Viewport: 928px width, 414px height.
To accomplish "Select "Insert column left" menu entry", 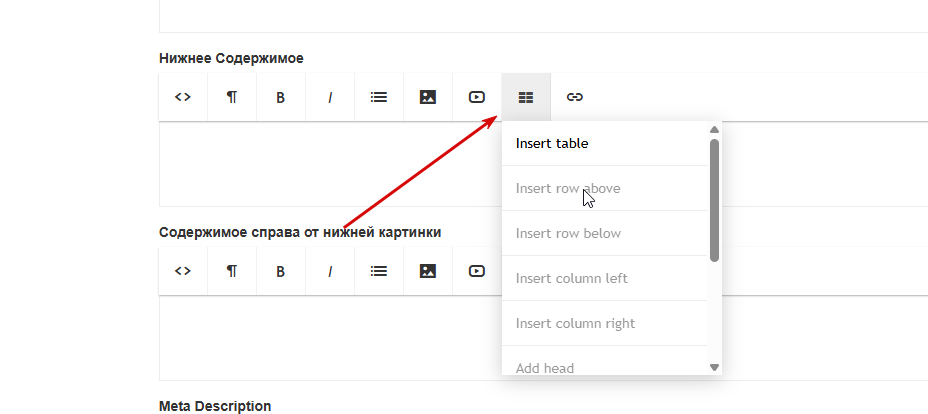I will pyautogui.click(x=571, y=278).
